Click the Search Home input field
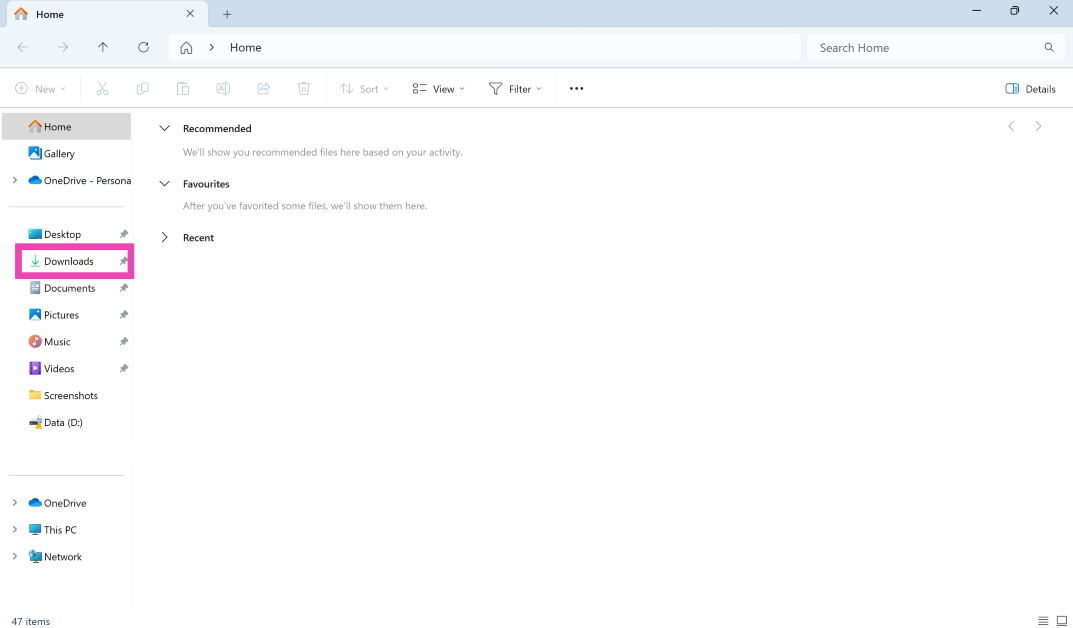The width and height of the screenshot is (1073, 628). (925, 47)
